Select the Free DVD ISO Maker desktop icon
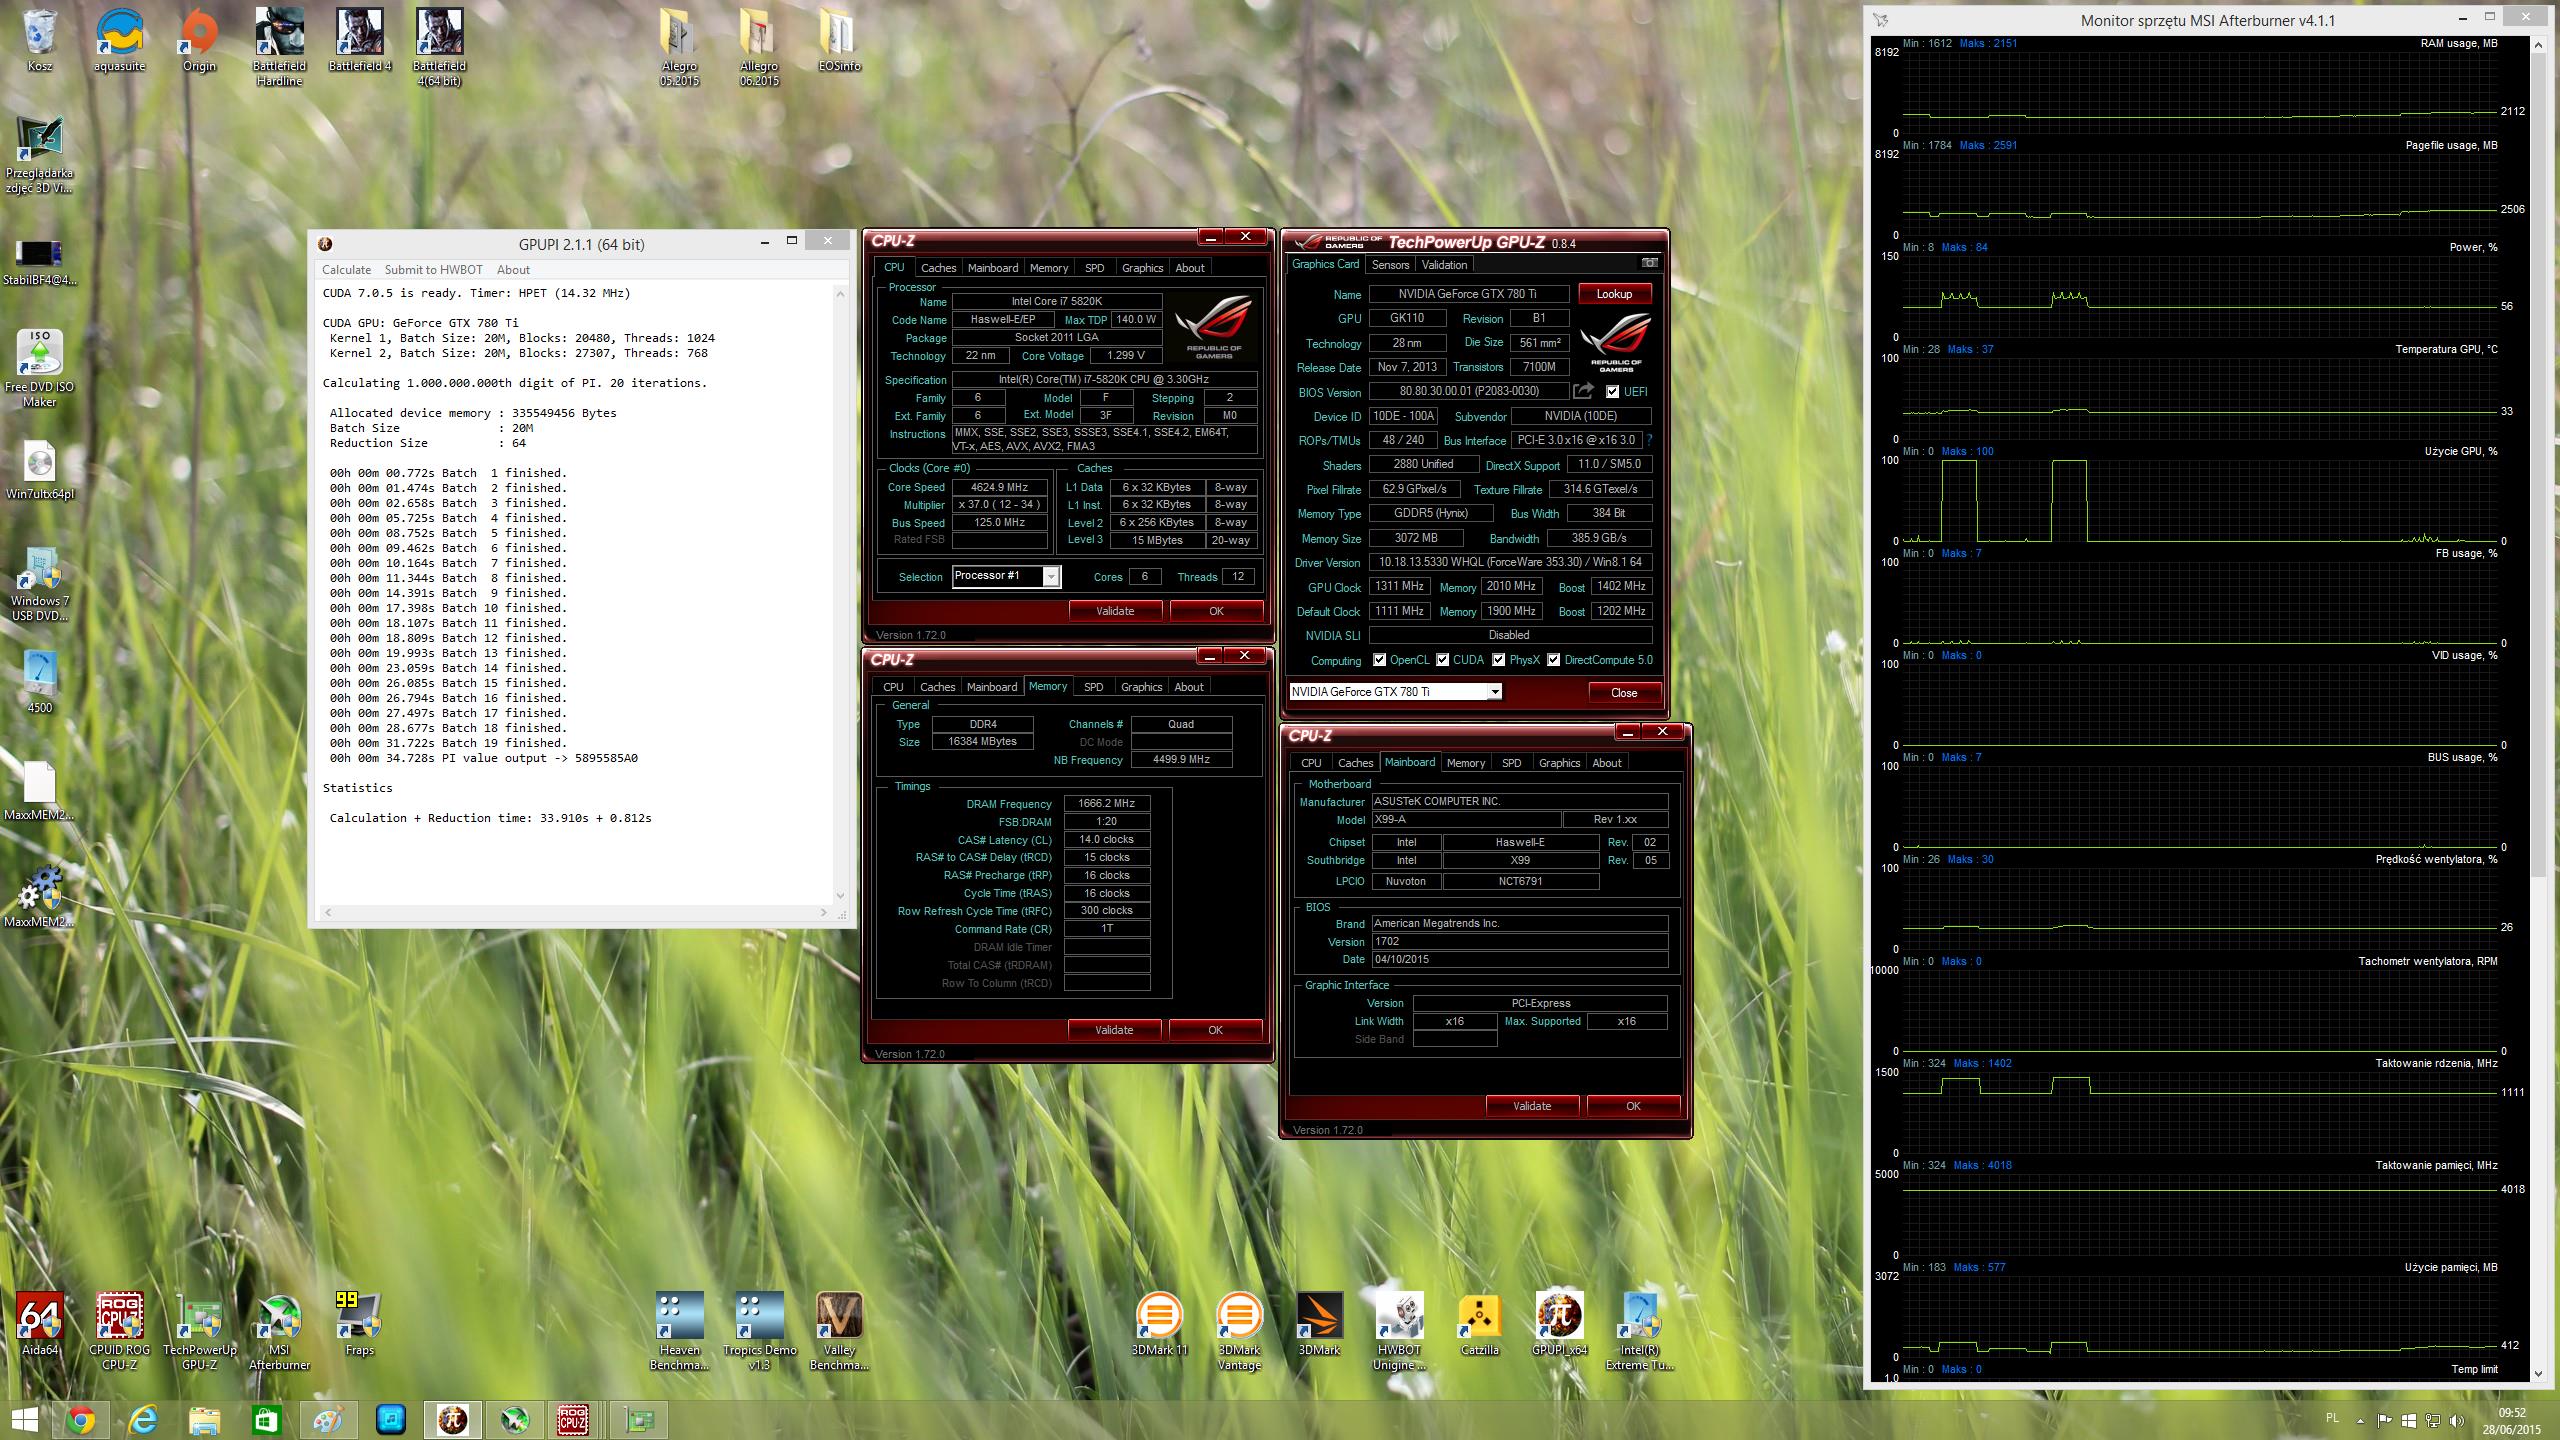The image size is (2560, 1440). pos(40,368)
